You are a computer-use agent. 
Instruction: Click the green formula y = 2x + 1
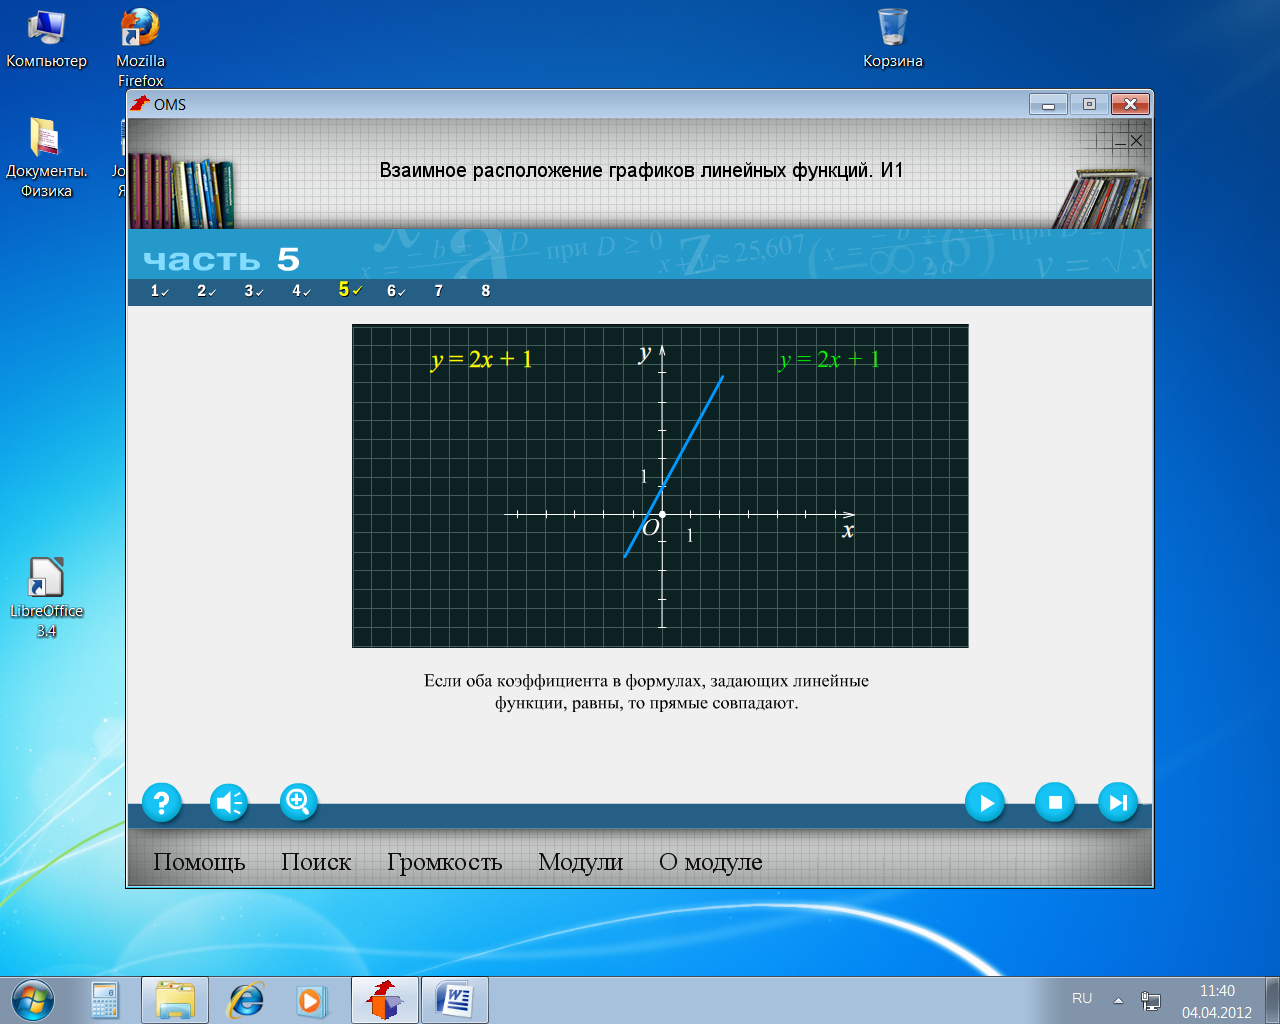(x=829, y=359)
